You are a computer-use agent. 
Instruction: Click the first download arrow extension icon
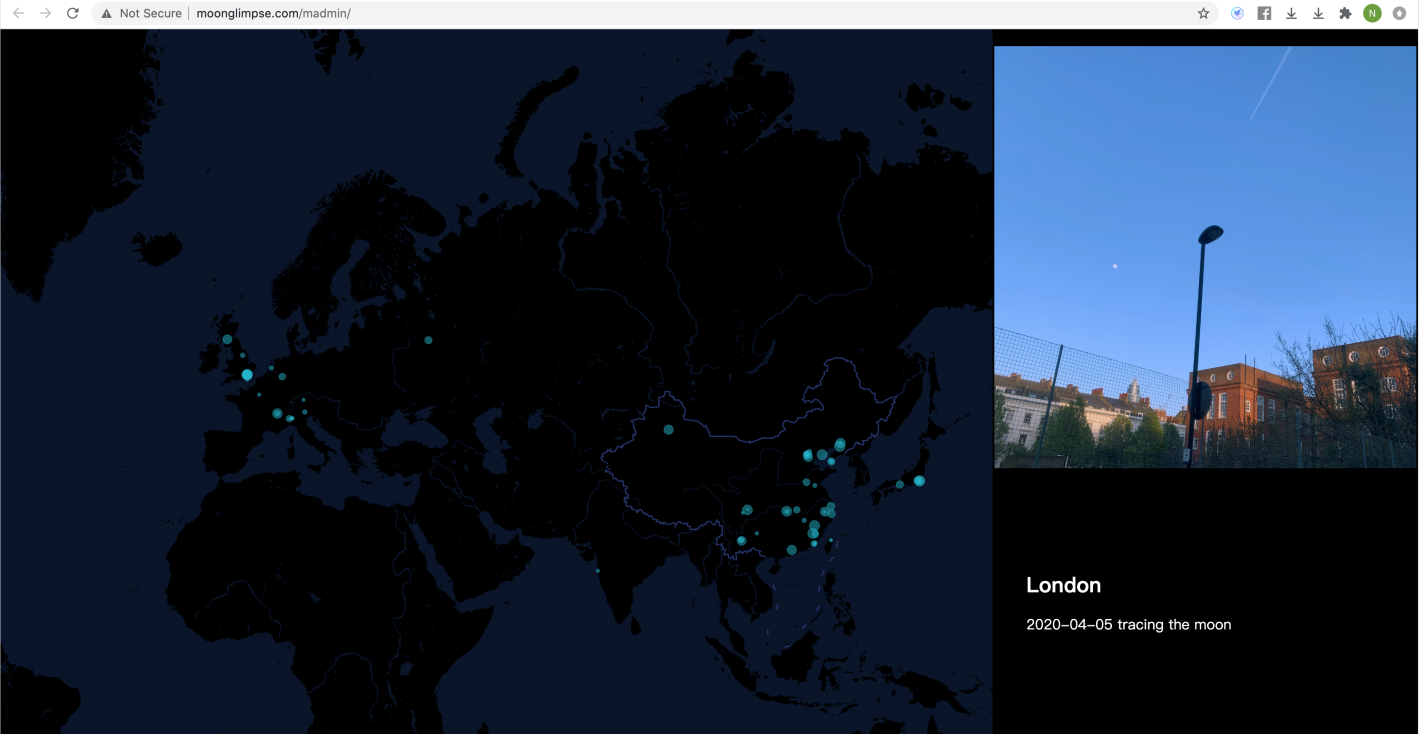click(1291, 13)
